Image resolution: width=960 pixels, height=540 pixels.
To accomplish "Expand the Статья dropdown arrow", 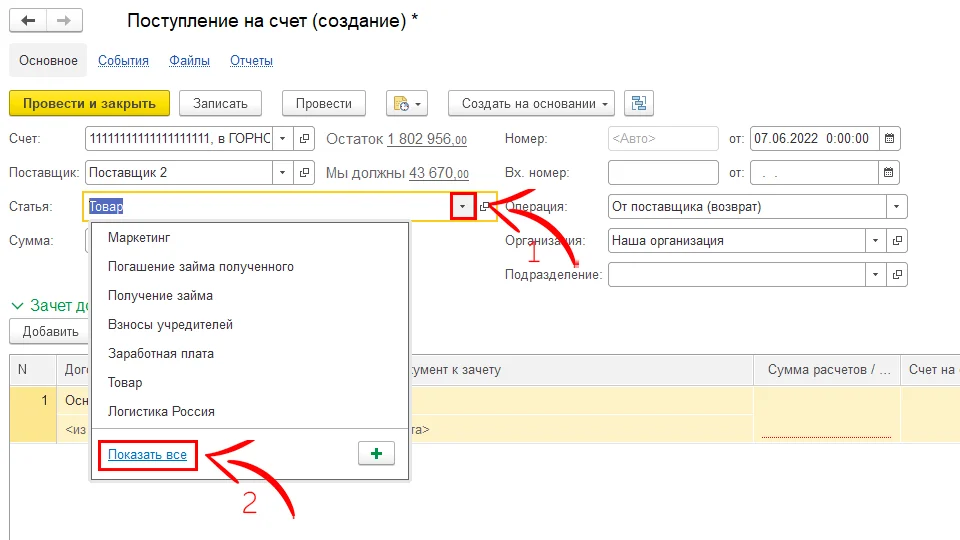I will tap(462, 207).
